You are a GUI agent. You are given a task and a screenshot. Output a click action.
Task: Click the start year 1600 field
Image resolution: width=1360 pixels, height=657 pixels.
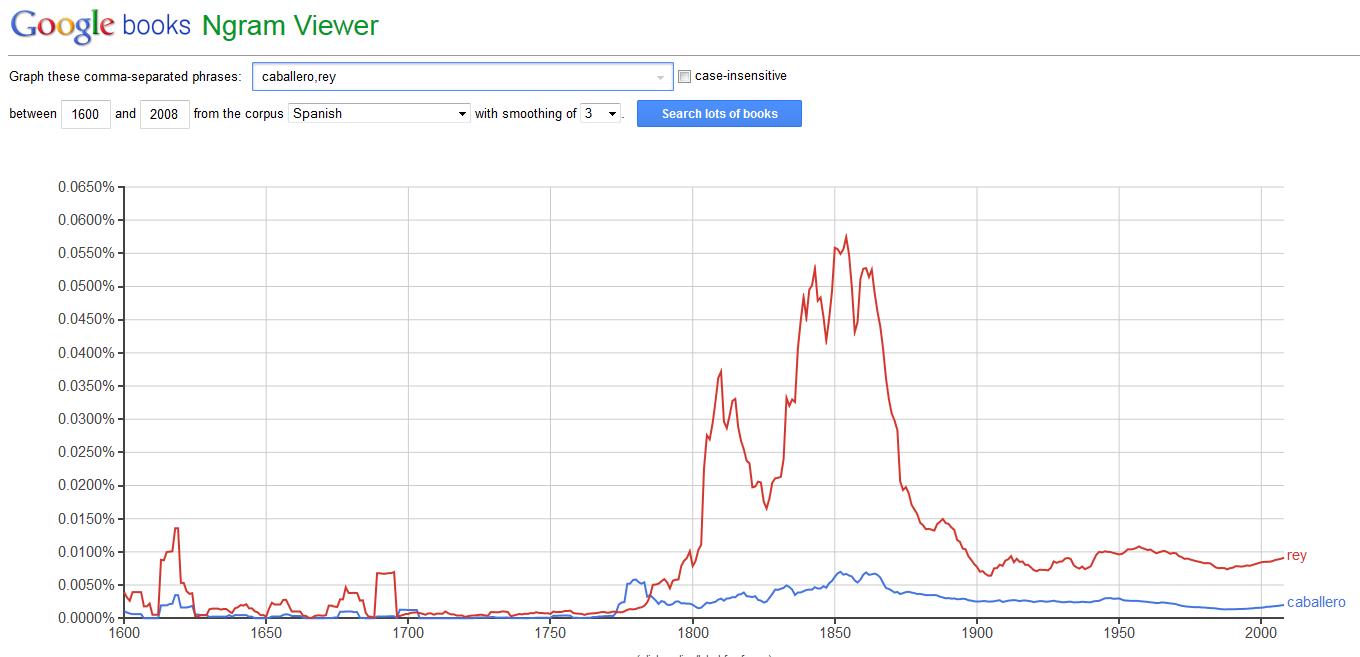[86, 114]
